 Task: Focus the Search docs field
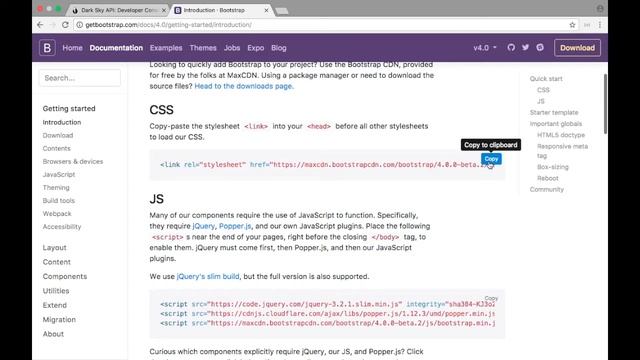[80, 78]
